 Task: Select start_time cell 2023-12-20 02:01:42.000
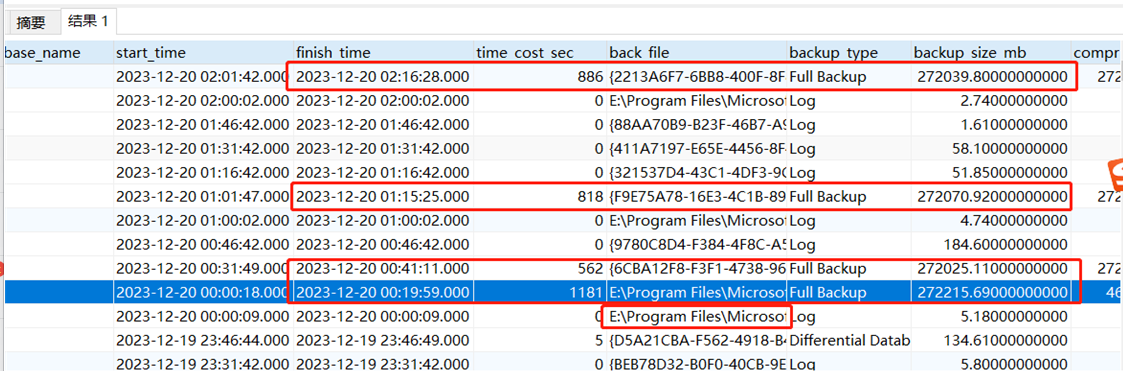click(203, 77)
